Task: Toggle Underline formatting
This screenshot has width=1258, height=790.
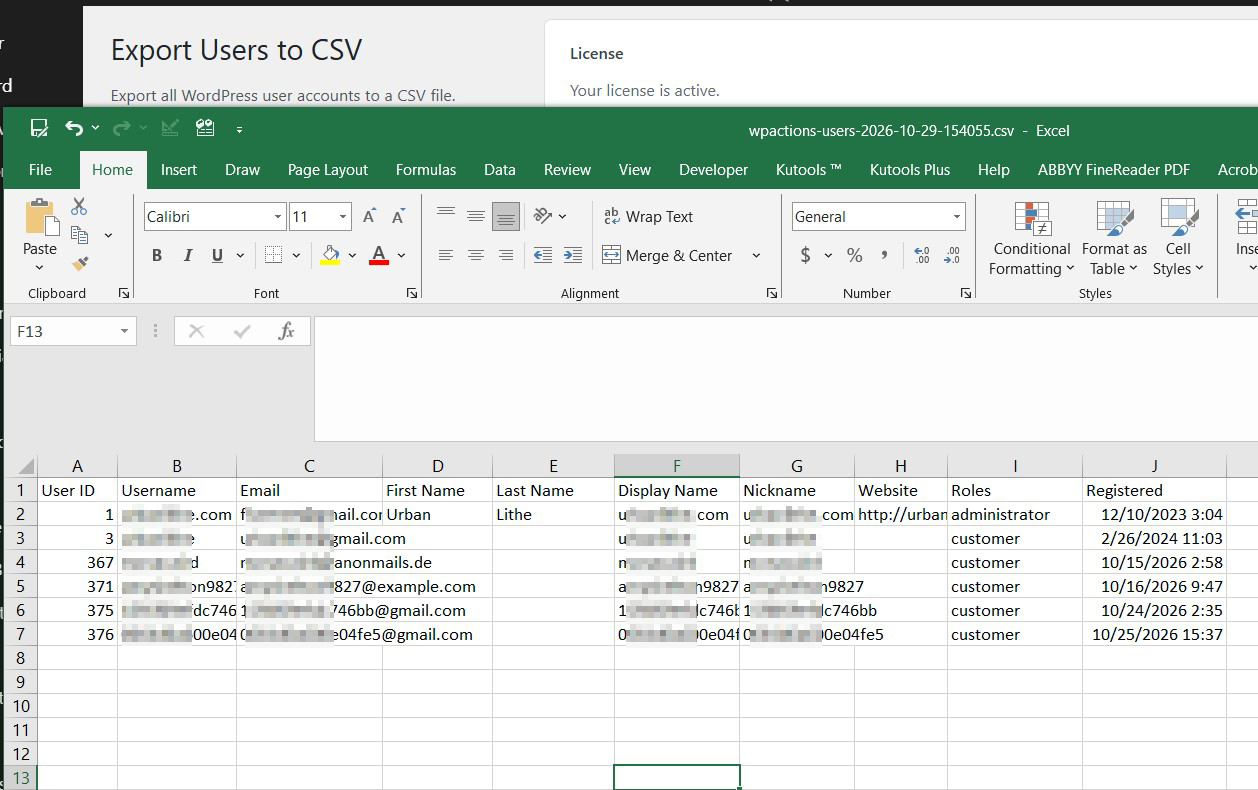Action: coord(217,256)
